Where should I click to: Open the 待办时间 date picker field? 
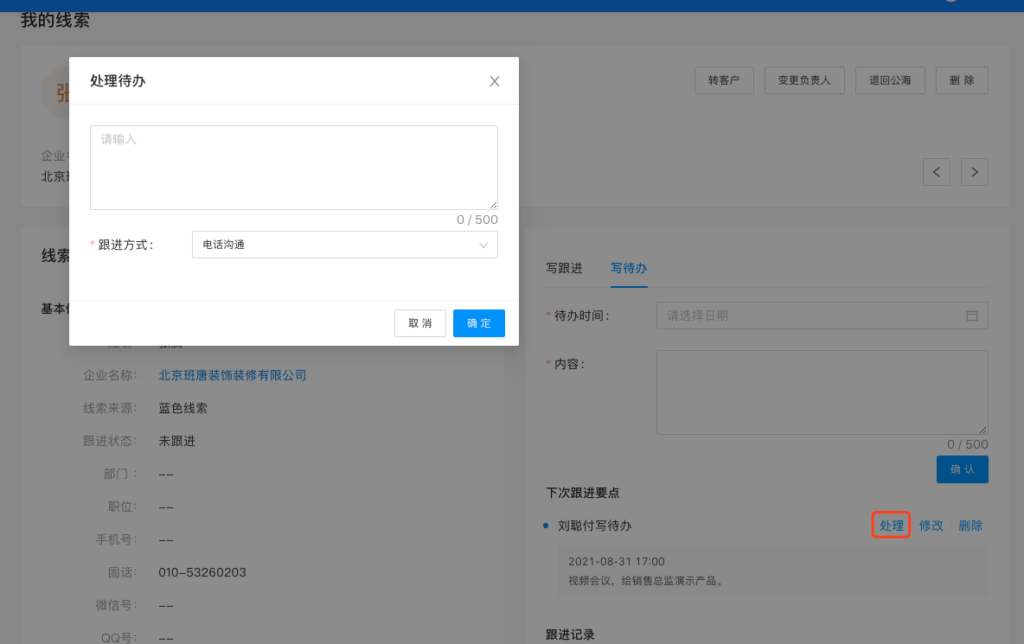pyautogui.click(x=810, y=316)
